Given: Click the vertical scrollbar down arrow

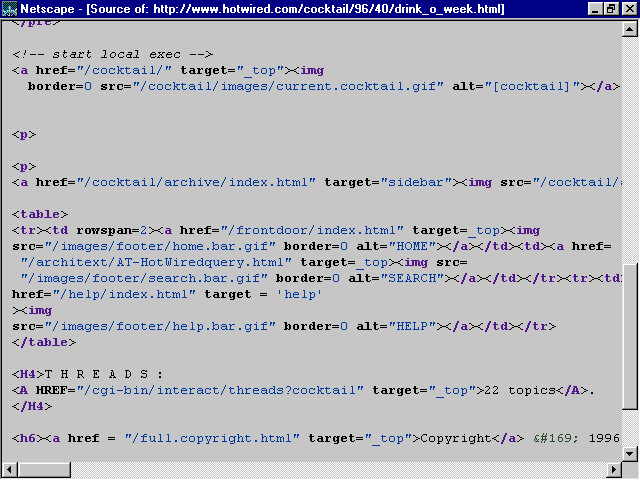Looking at the screenshot, I should click(x=630, y=453).
